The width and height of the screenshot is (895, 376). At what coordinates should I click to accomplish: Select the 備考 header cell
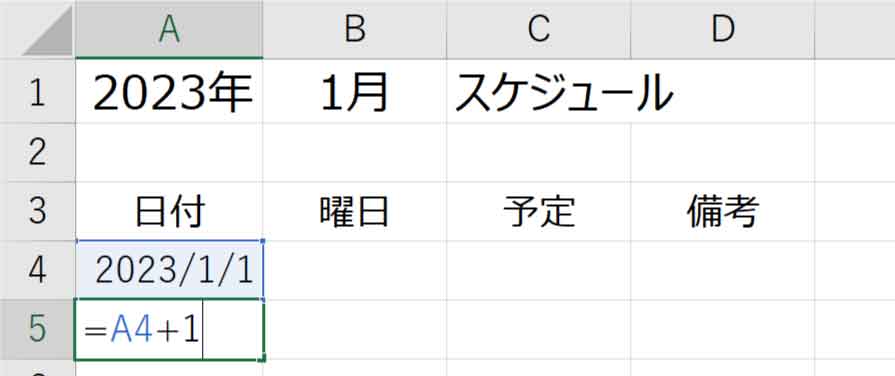(722, 212)
